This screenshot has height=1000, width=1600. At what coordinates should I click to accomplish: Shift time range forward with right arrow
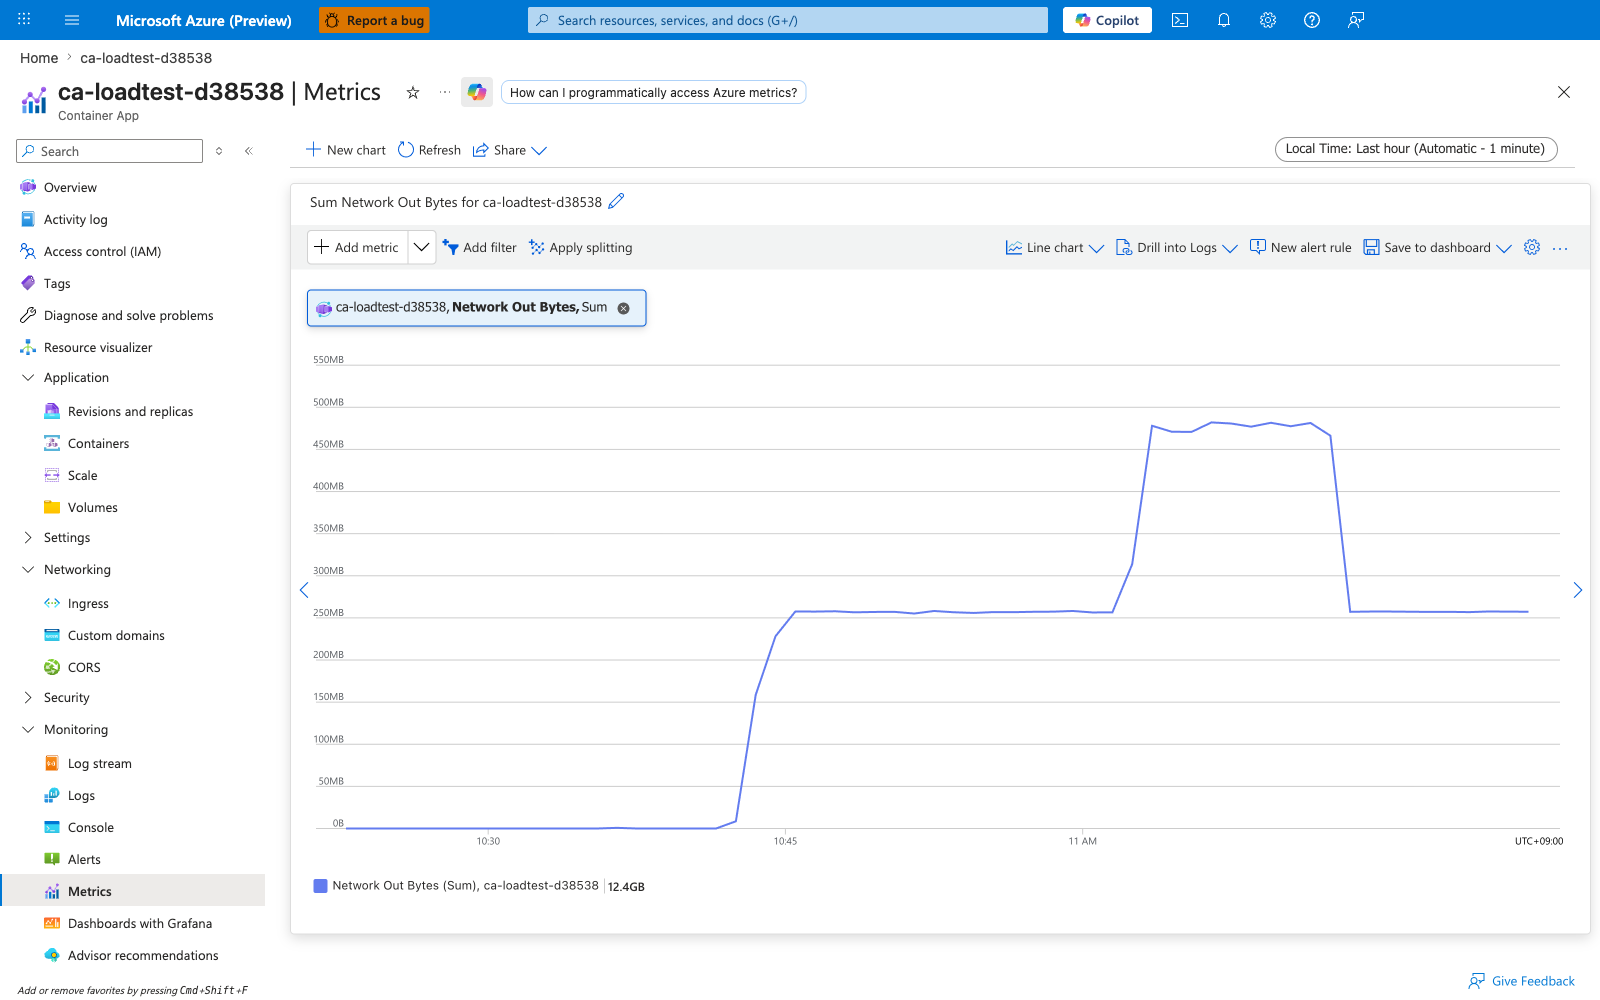1577,590
